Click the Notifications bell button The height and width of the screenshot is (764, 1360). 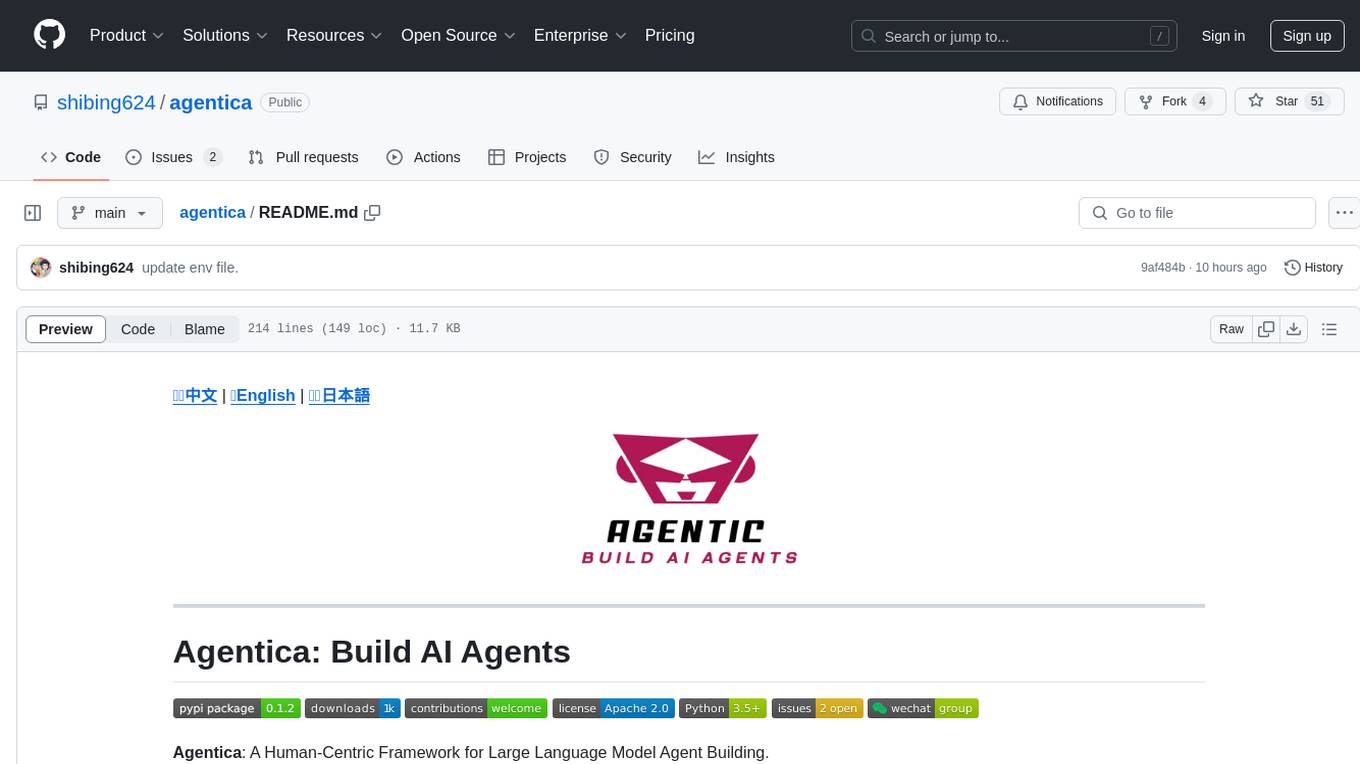pyautogui.click(x=1058, y=101)
